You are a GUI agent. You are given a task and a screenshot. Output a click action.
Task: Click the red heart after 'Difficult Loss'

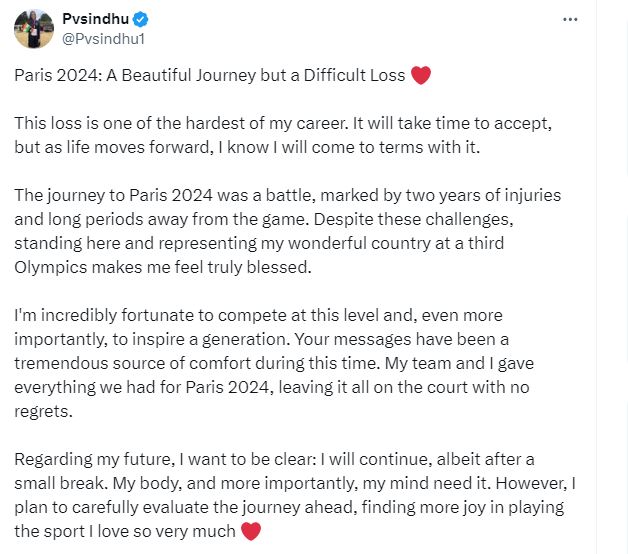(421, 75)
